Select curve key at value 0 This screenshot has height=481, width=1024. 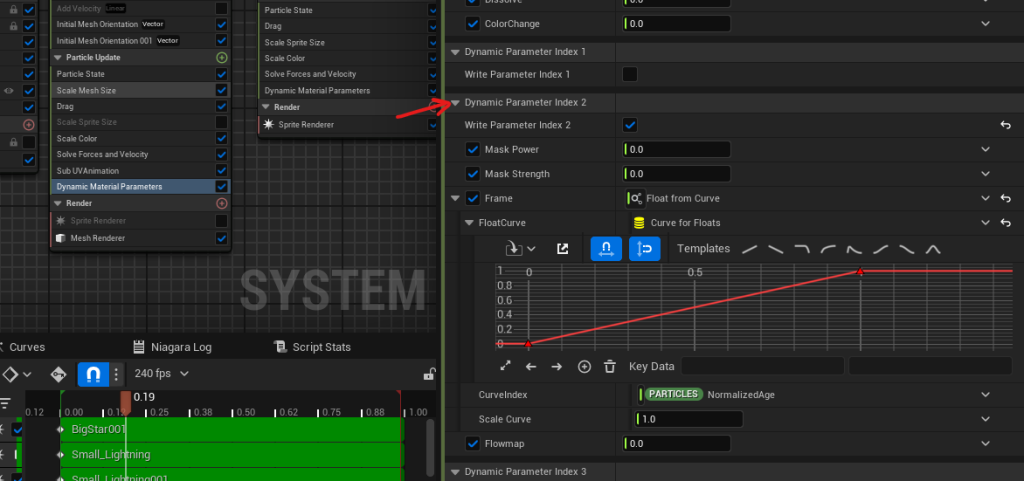(x=528, y=343)
